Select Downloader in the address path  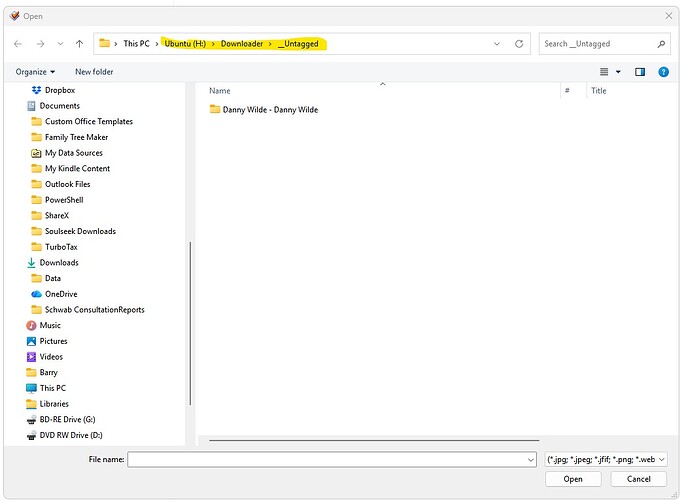(242, 43)
